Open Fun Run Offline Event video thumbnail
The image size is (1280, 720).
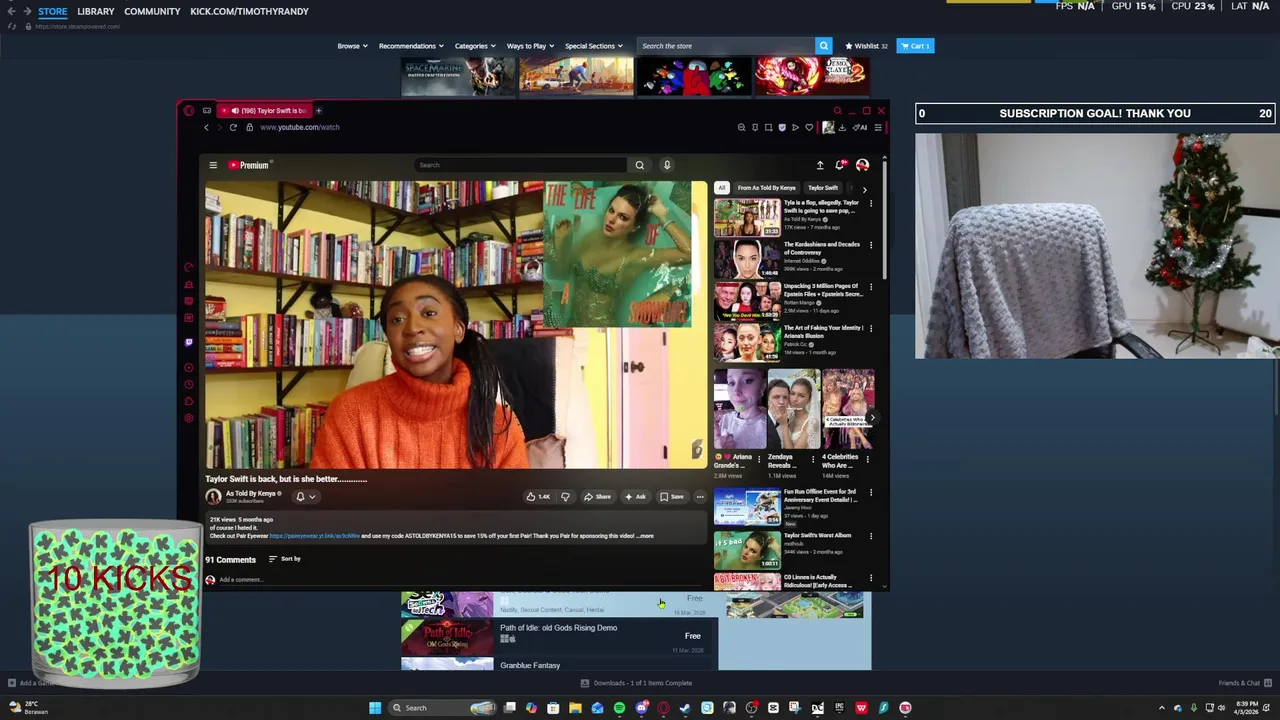(747, 507)
